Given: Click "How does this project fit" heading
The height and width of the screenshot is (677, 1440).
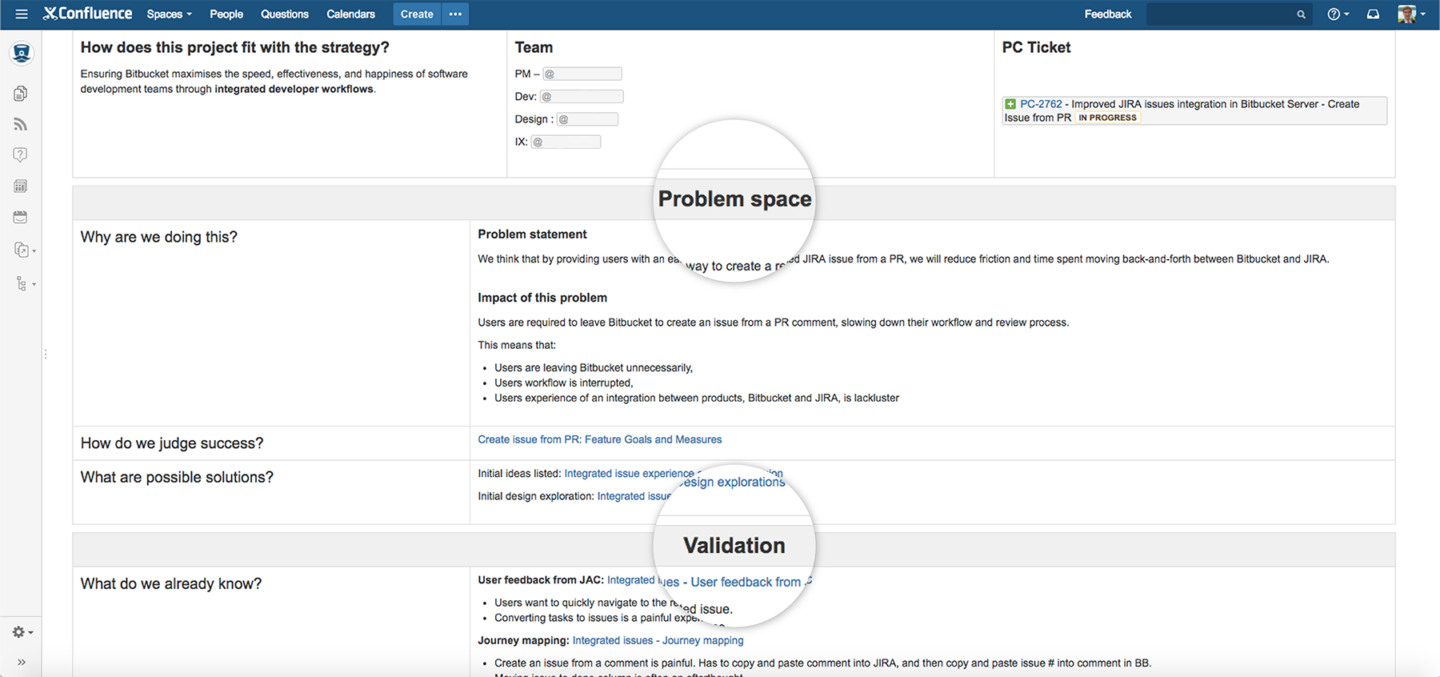Looking at the screenshot, I should [x=235, y=47].
